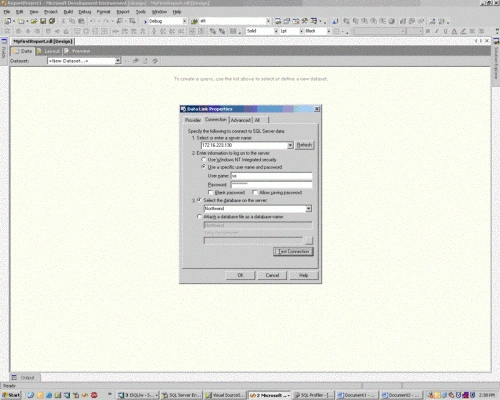Select Attach a database file option
Viewport: 500px width, 400px height.
tap(199, 217)
